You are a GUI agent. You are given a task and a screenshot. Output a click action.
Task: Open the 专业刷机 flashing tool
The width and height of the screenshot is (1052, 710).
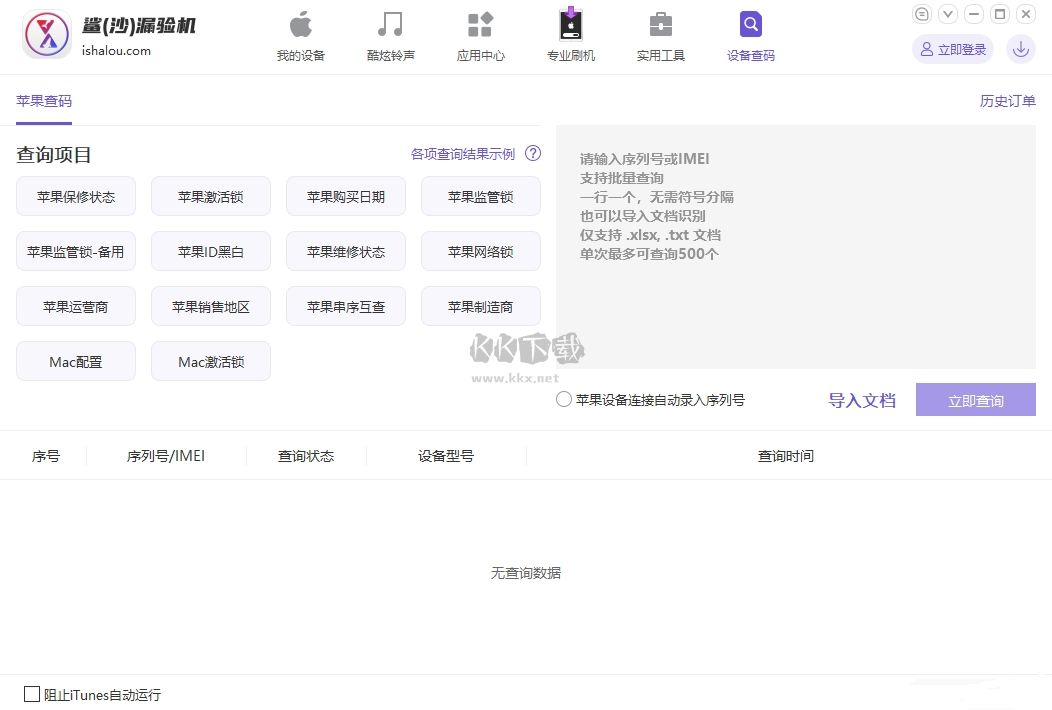click(x=570, y=35)
